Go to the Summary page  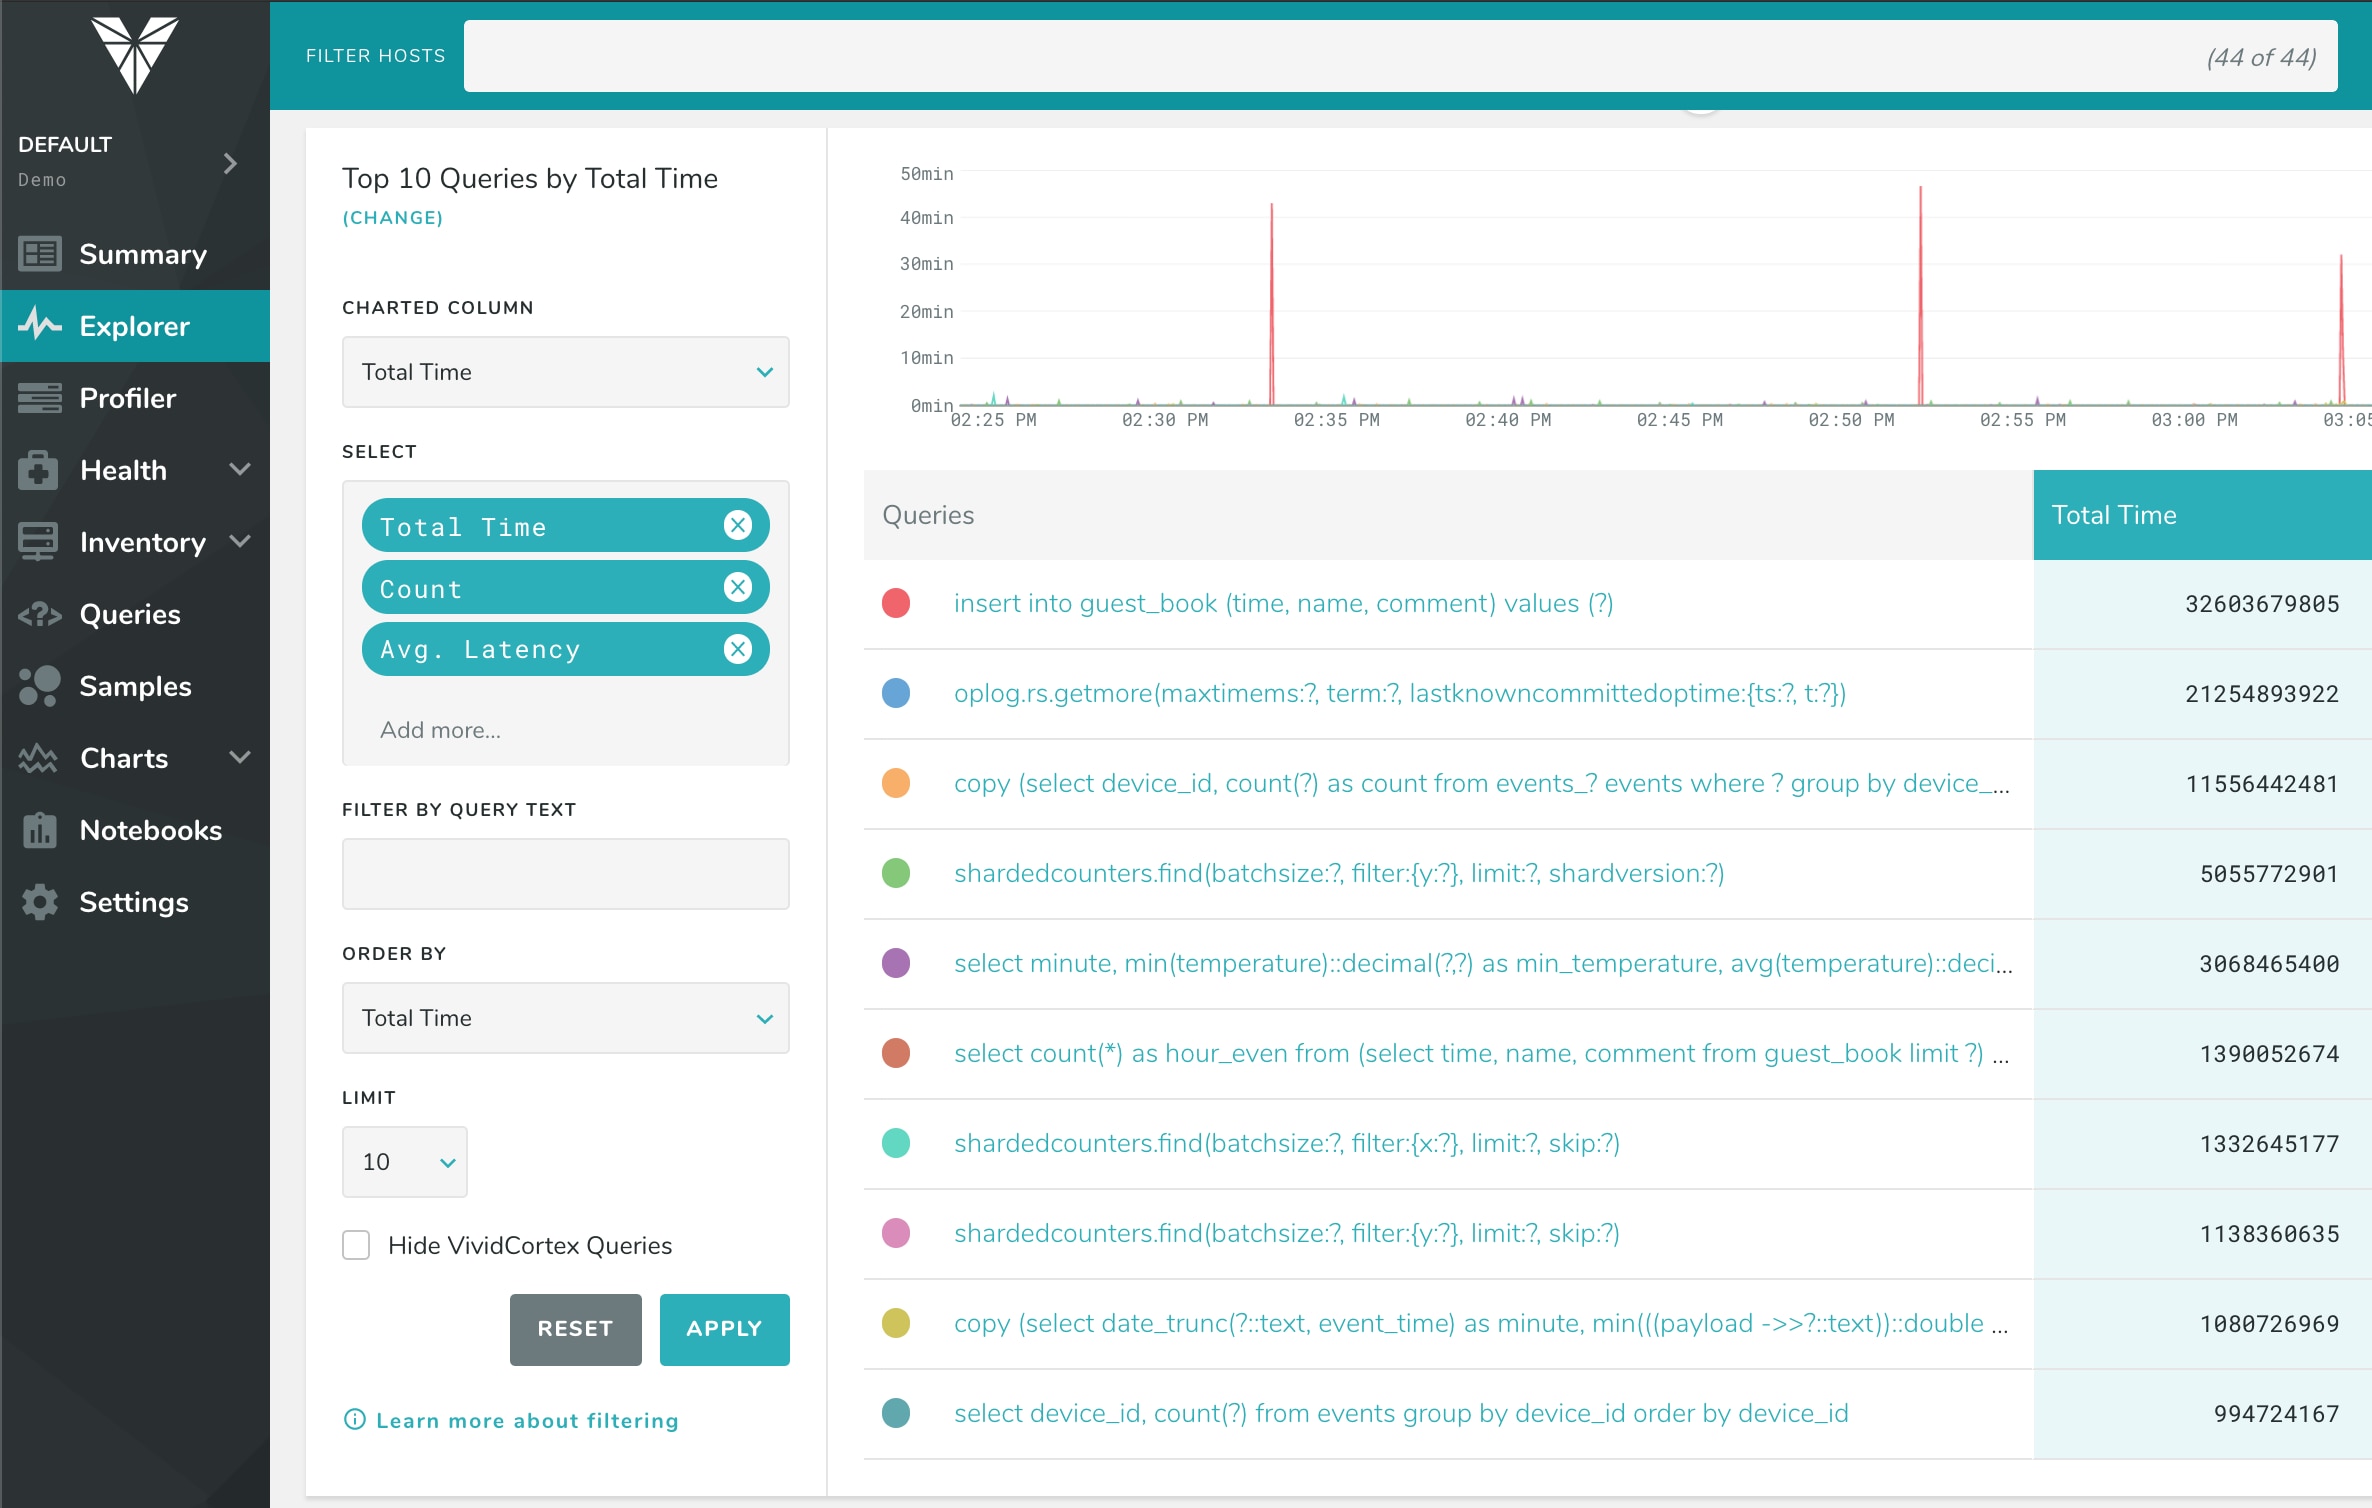135,254
